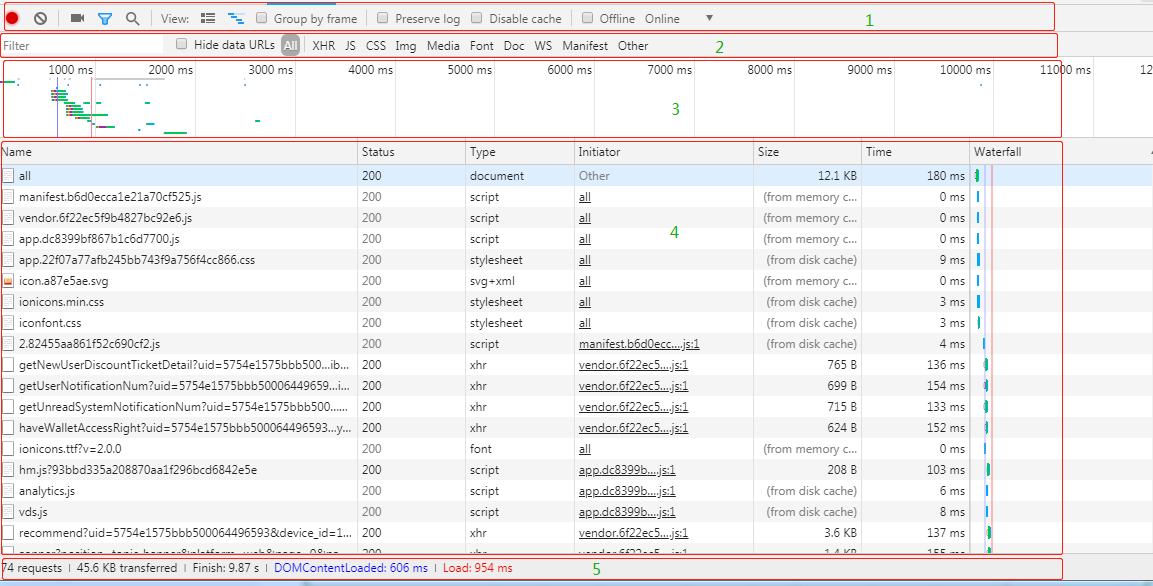Focus the Filter text field

tap(82, 46)
